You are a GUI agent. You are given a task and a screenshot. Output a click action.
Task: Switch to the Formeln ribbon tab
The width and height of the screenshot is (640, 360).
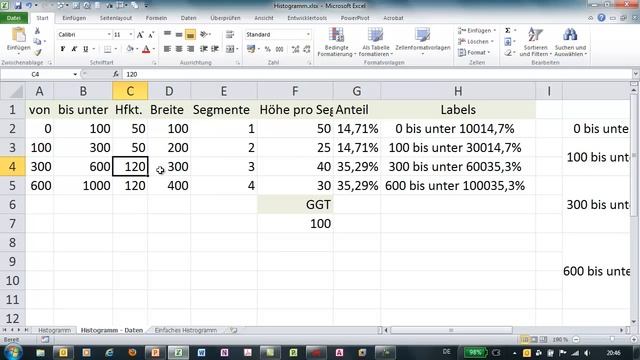[156, 18]
